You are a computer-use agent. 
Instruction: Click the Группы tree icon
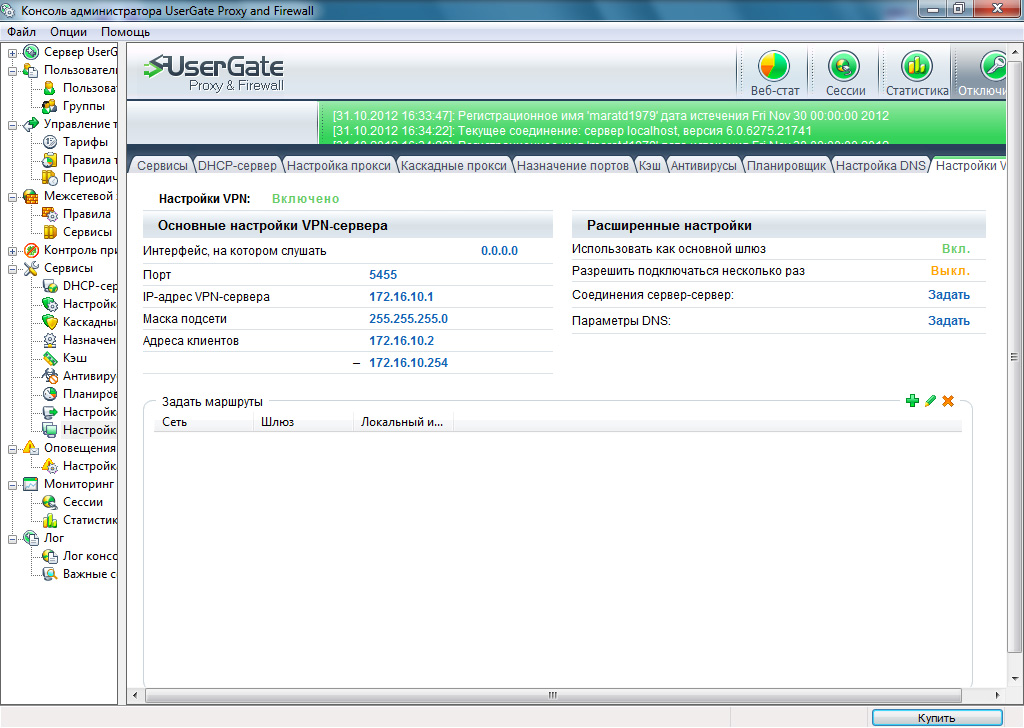pos(50,106)
